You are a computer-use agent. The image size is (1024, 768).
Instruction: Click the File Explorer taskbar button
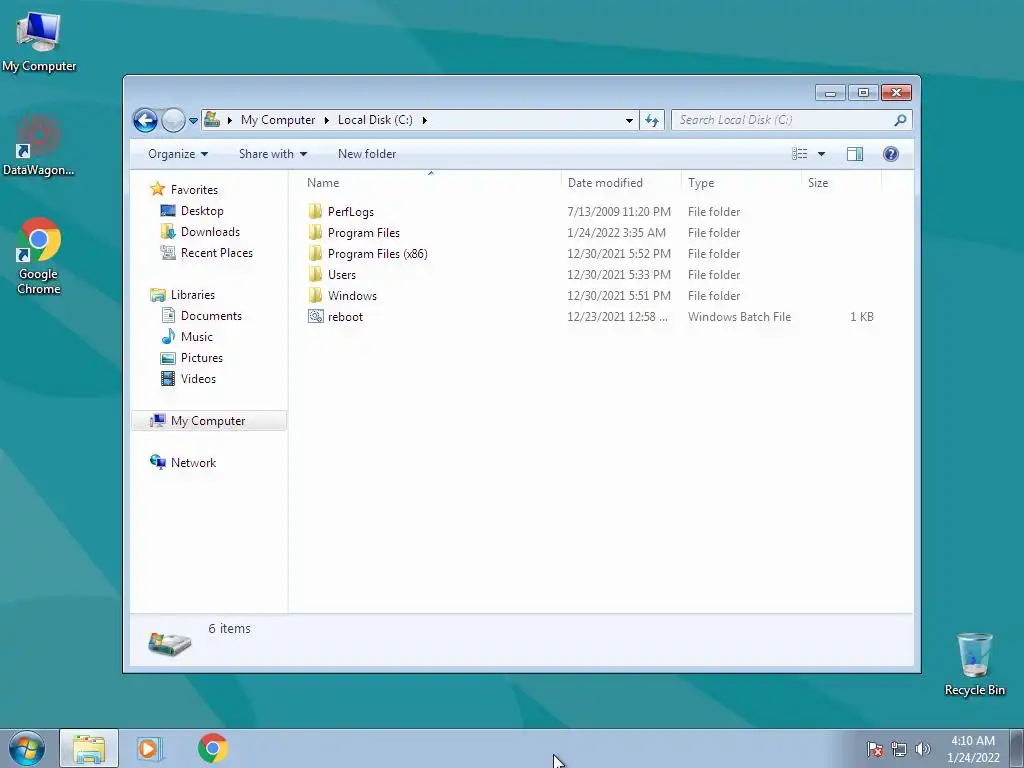[x=89, y=748]
